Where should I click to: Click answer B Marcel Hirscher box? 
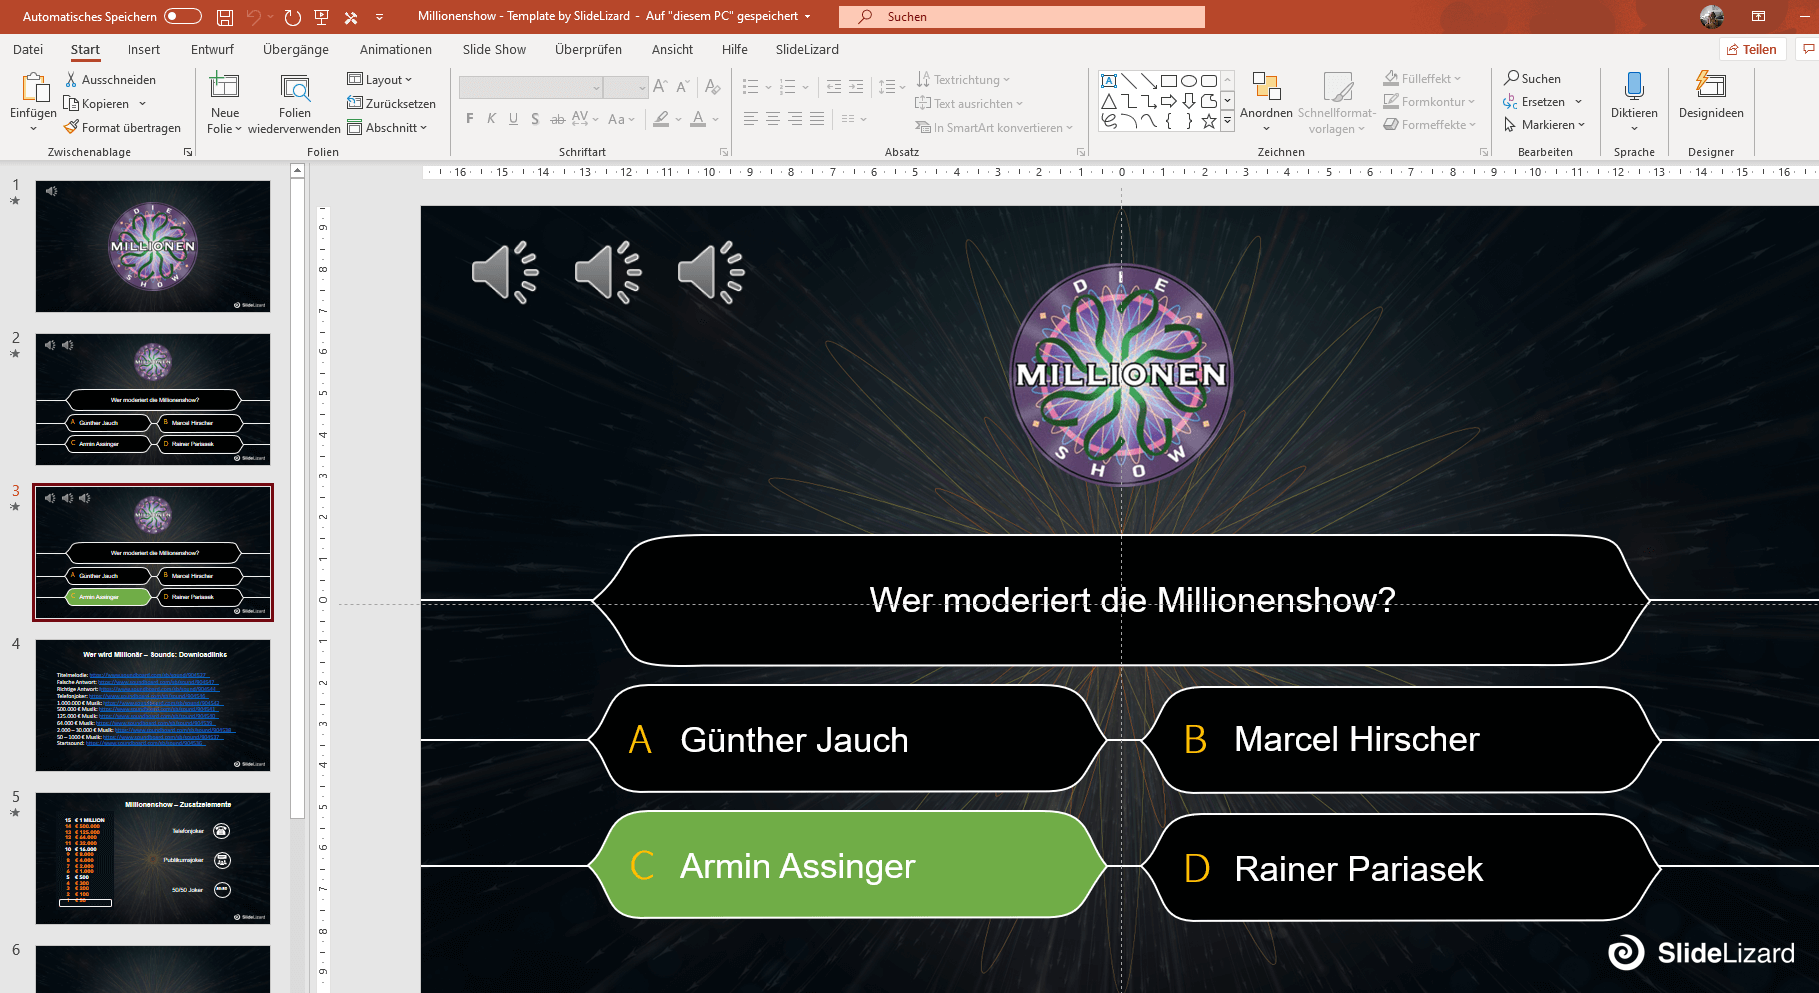[x=1400, y=739]
